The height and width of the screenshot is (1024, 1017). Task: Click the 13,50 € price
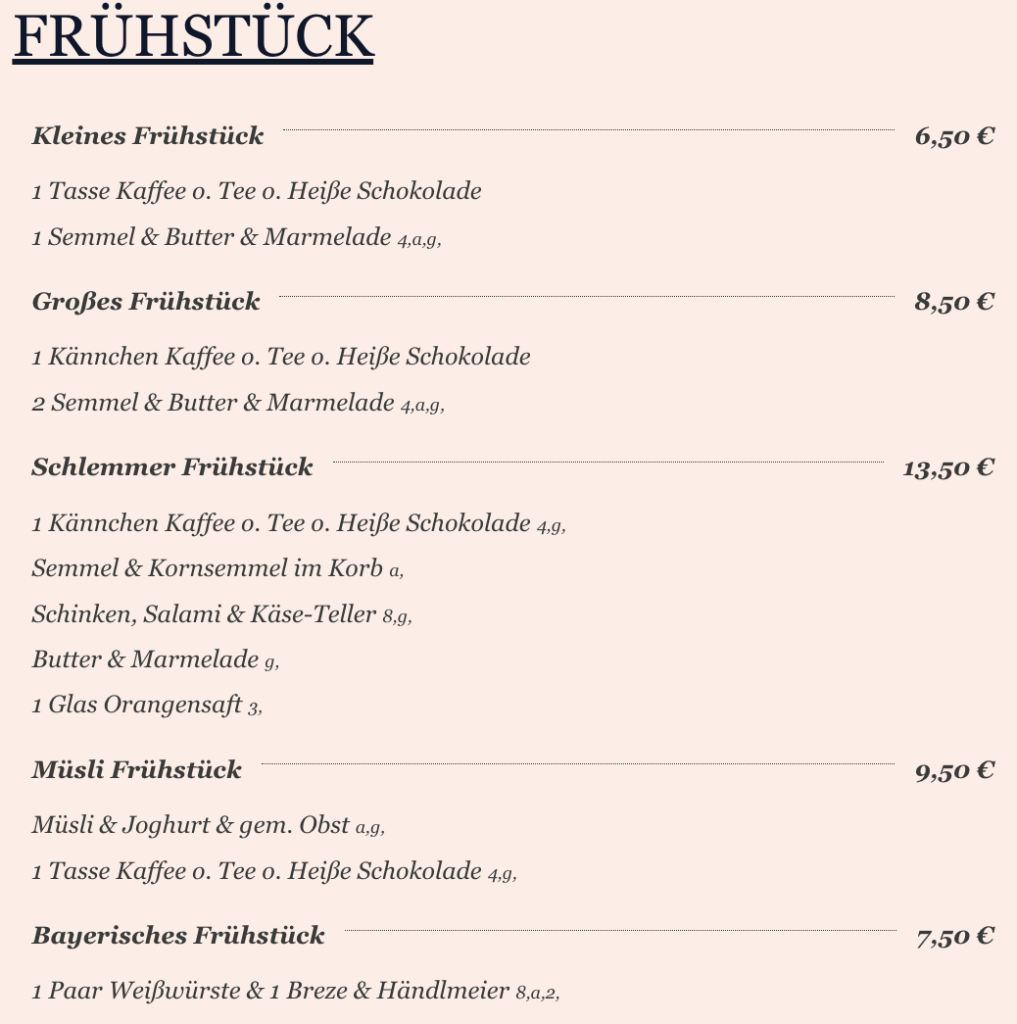[x=948, y=468]
